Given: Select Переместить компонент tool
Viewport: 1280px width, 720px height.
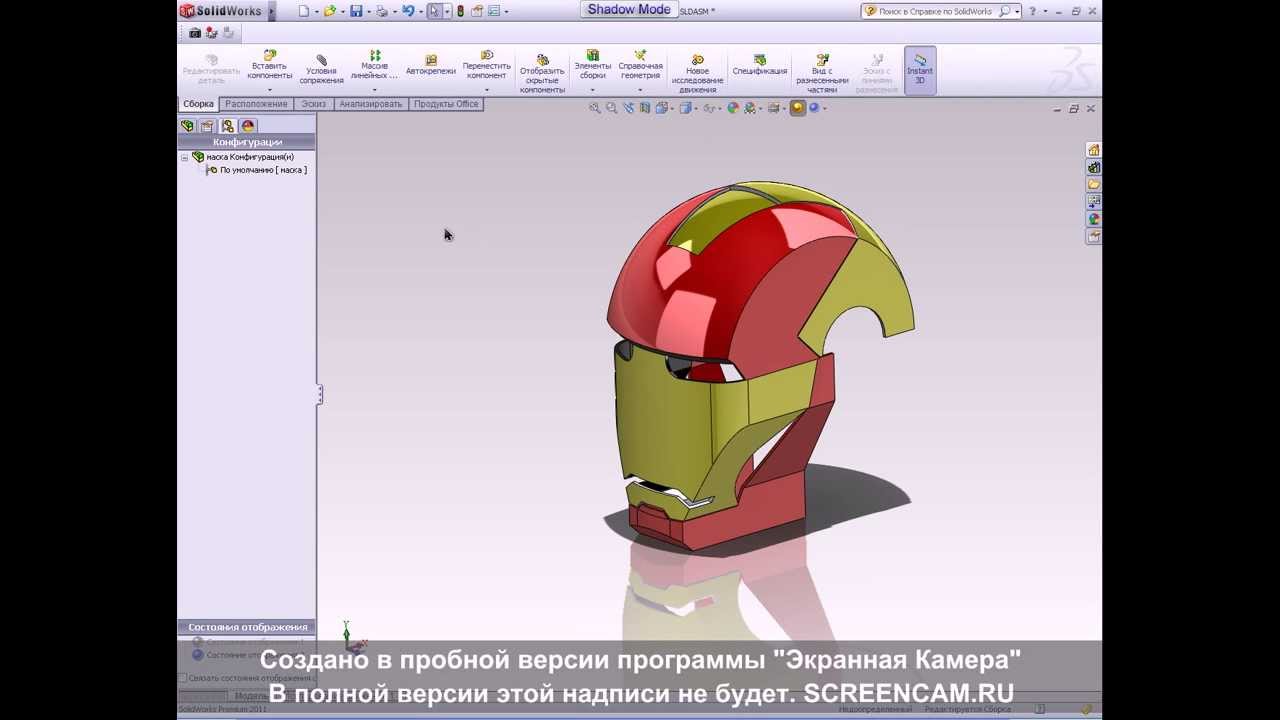Looking at the screenshot, I should pyautogui.click(x=487, y=66).
